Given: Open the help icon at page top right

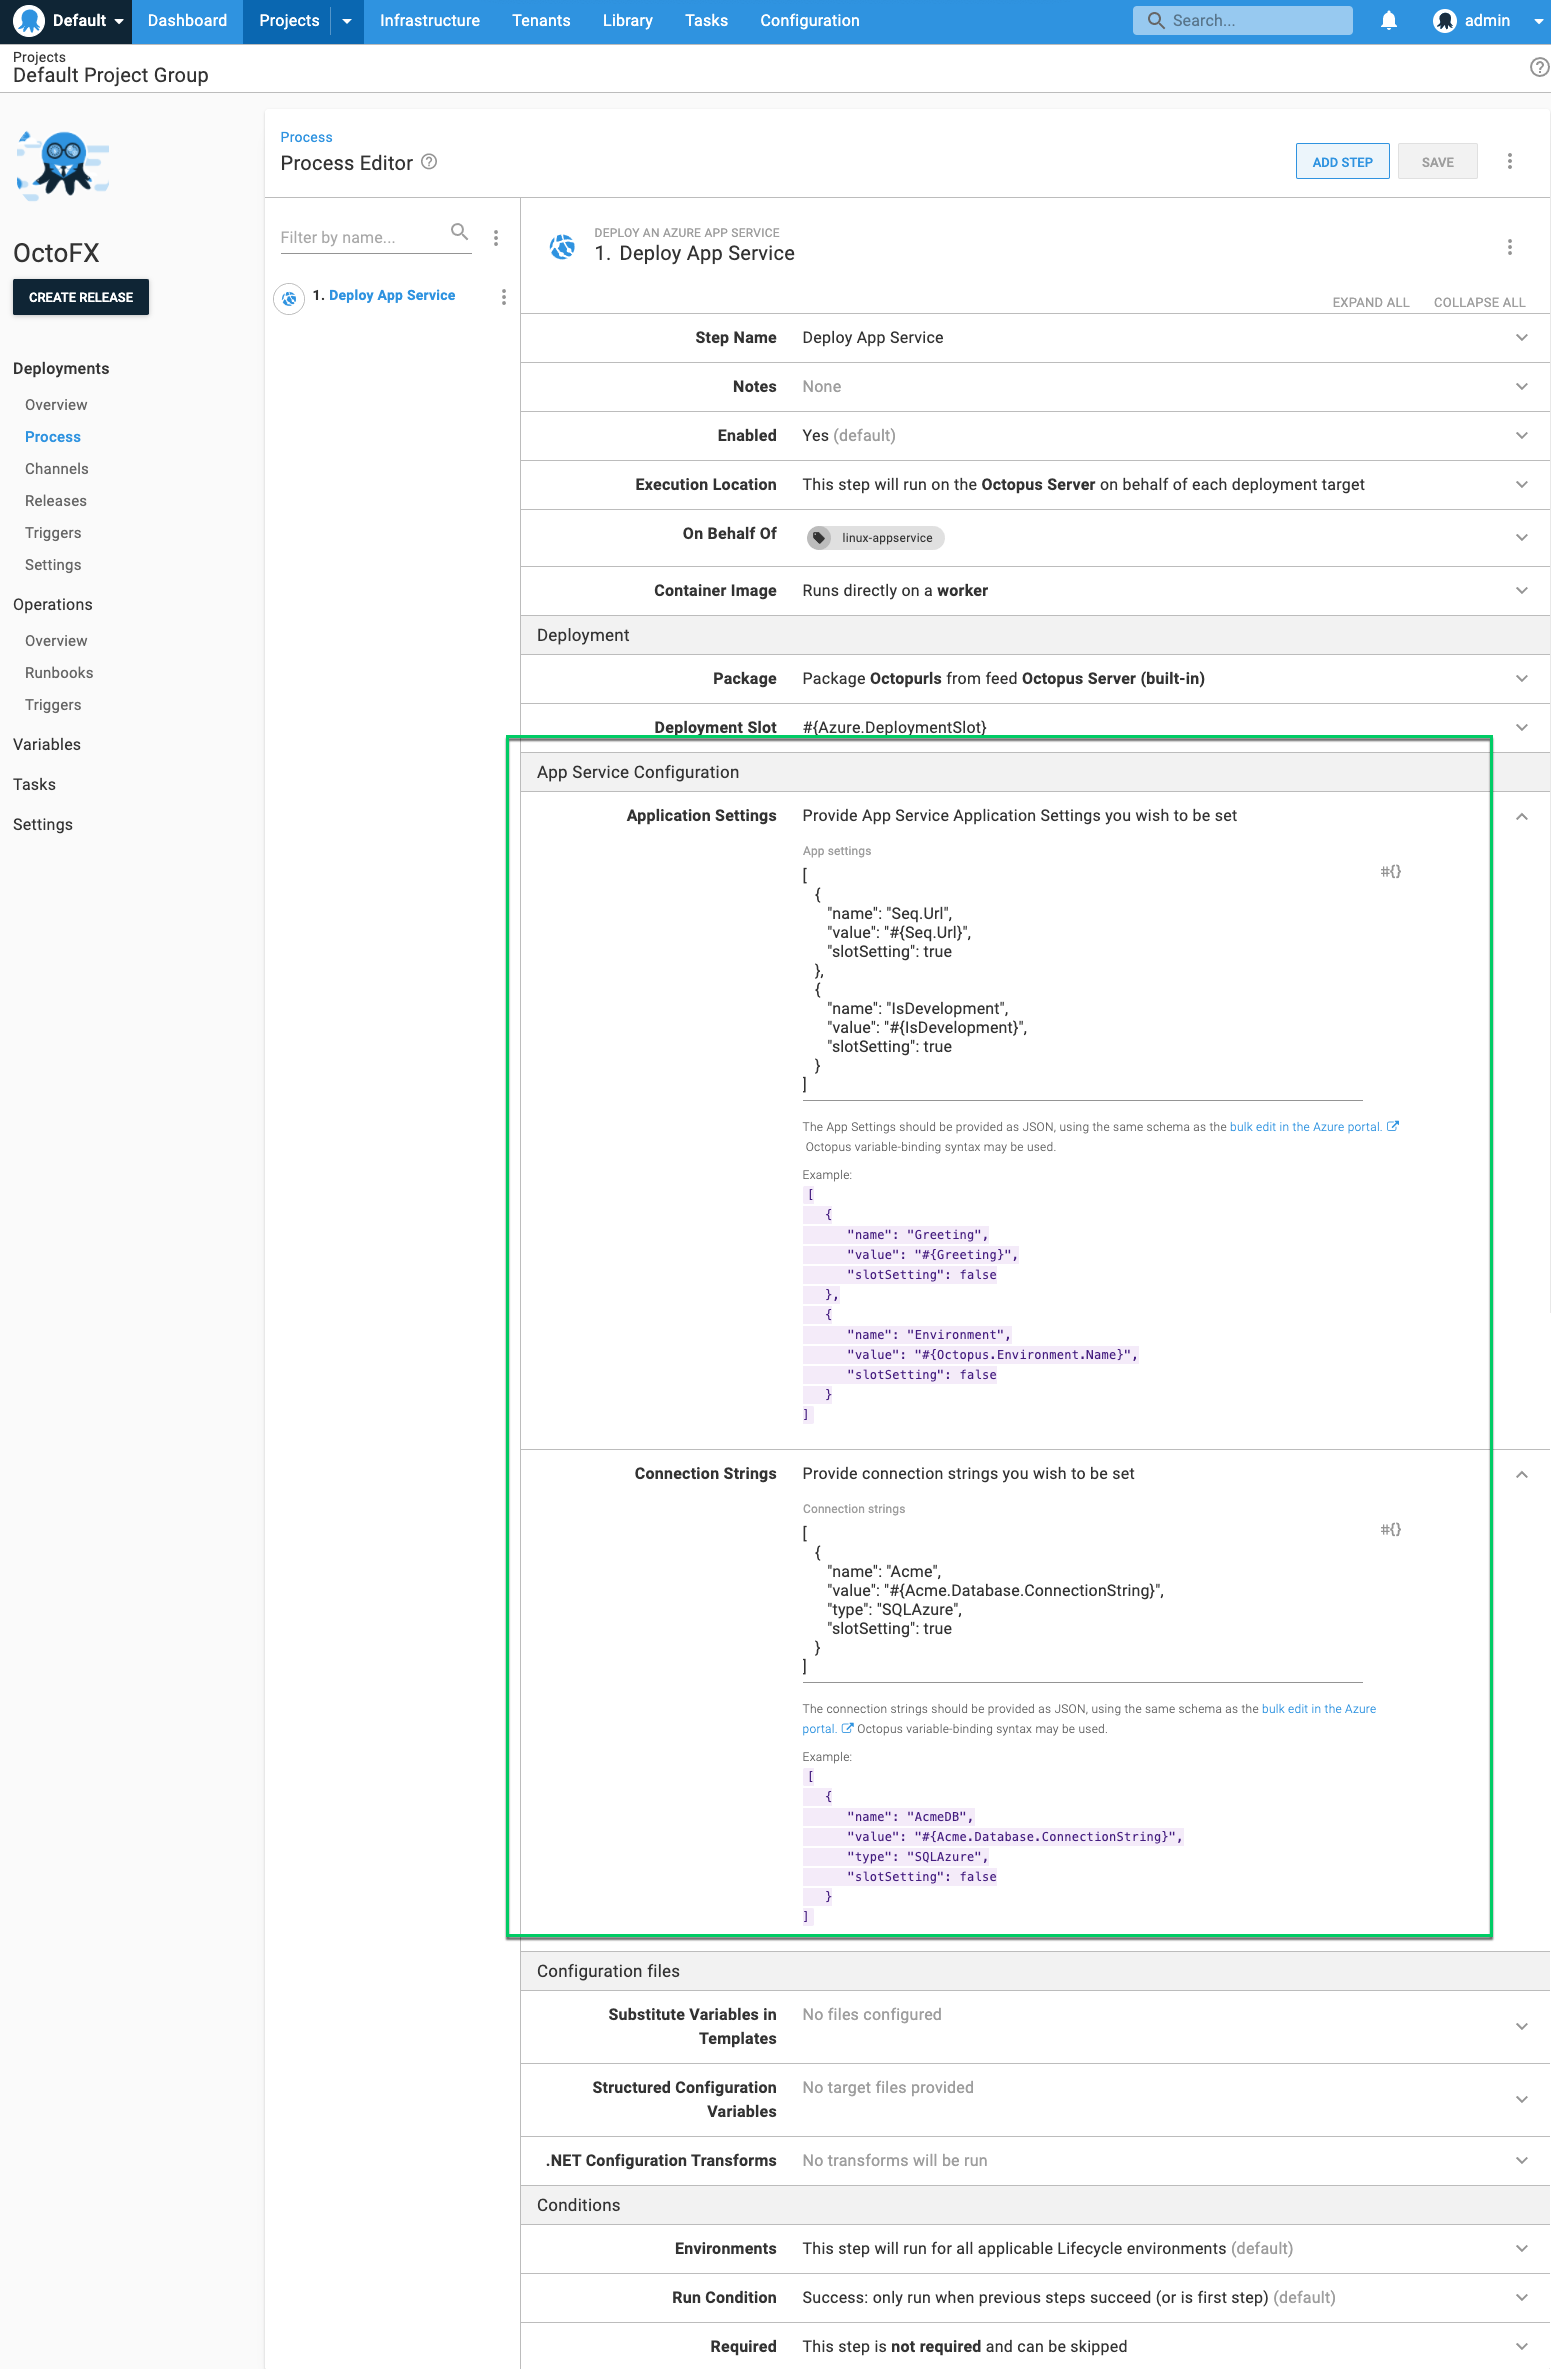Looking at the screenshot, I should click(1539, 67).
